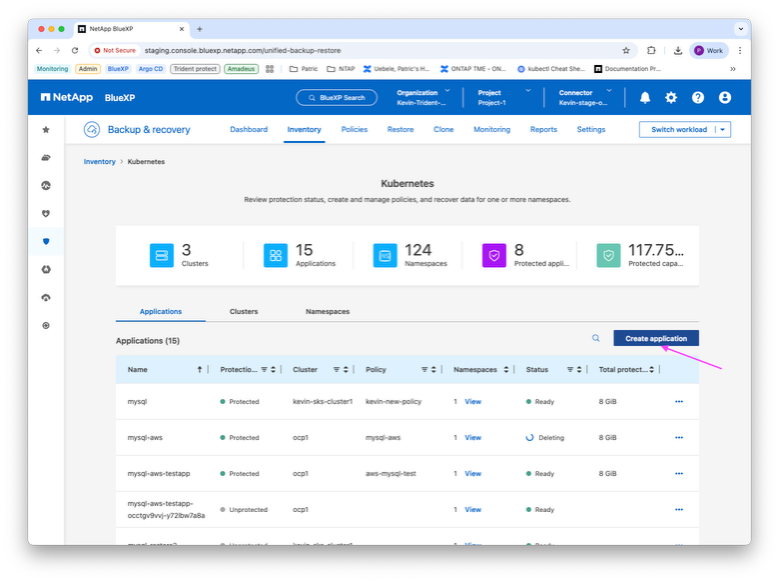Open Chrome downloads icon
This screenshot has height=582, width=779.
(x=678, y=50)
